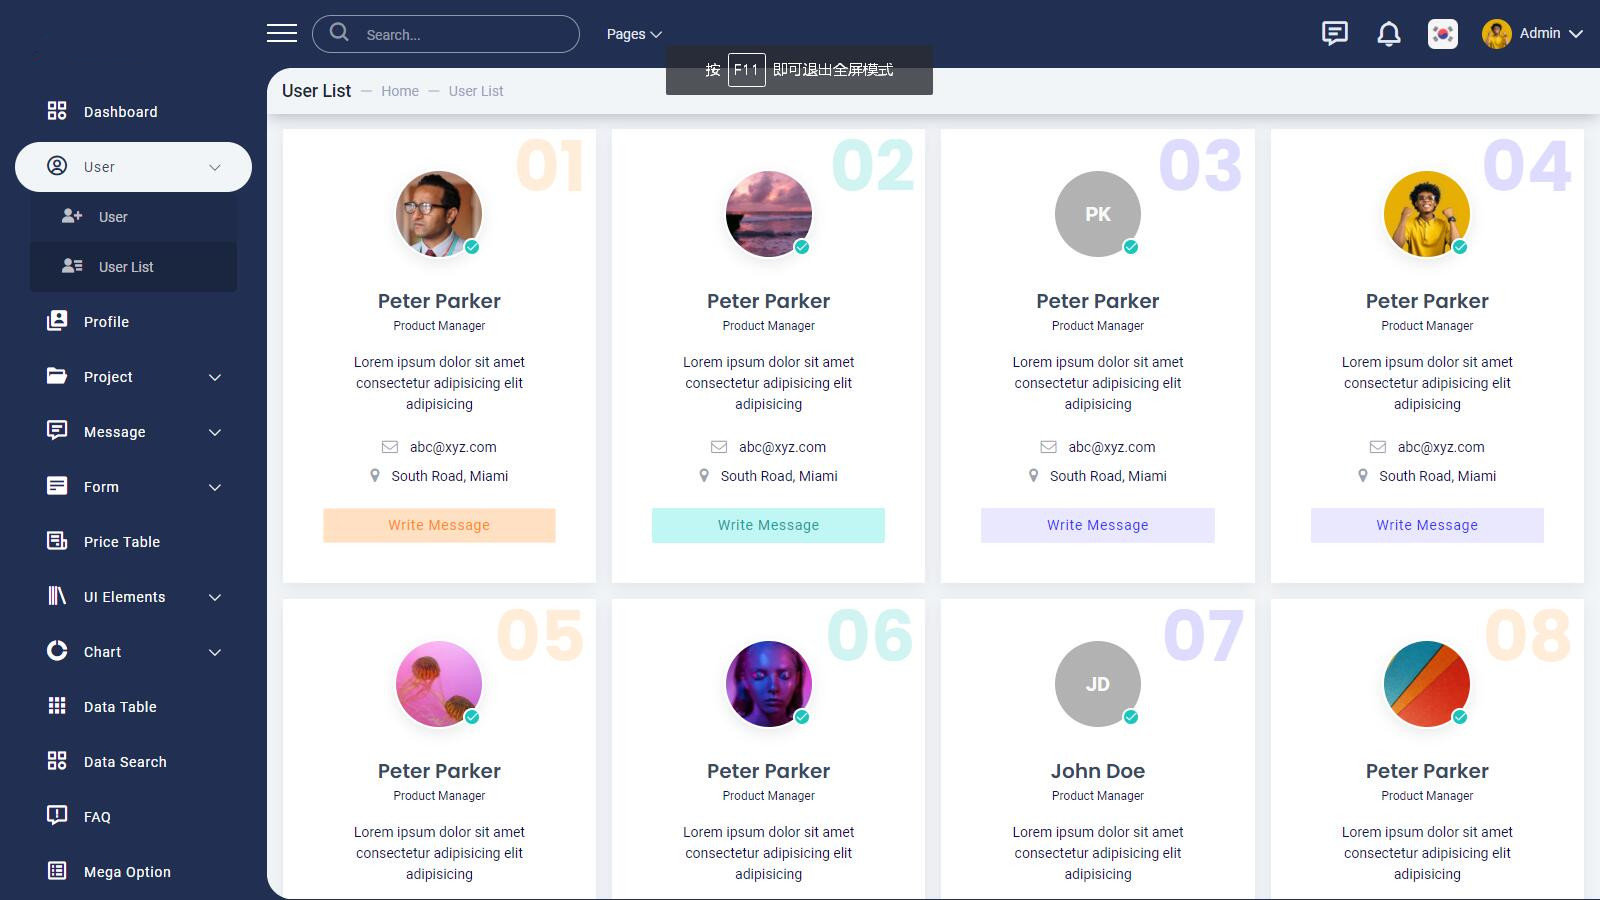
Task: Click the add-user icon beside User
Action: [x=72, y=216]
